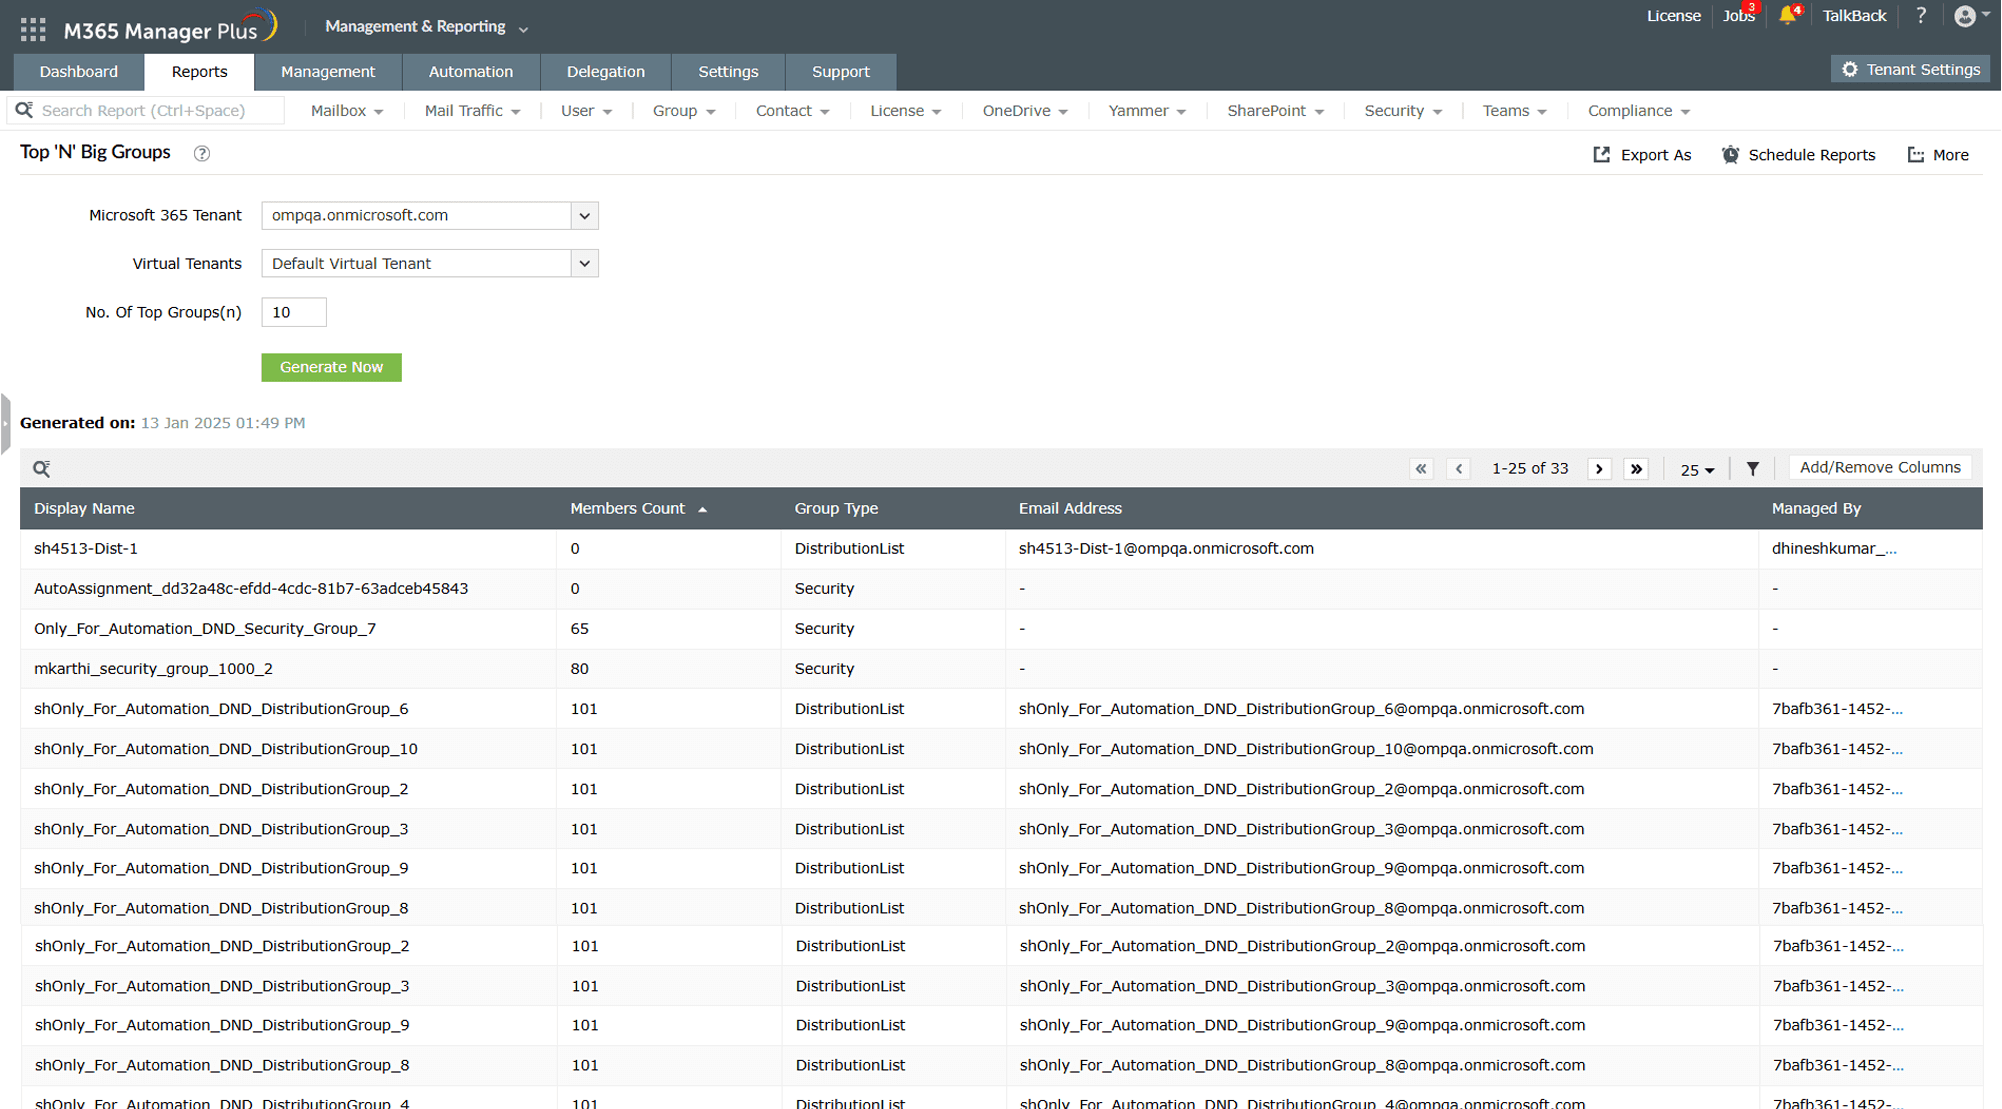The image size is (2002, 1109).
Task: Open the app grid launcher icon
Action: pos(33,29)
